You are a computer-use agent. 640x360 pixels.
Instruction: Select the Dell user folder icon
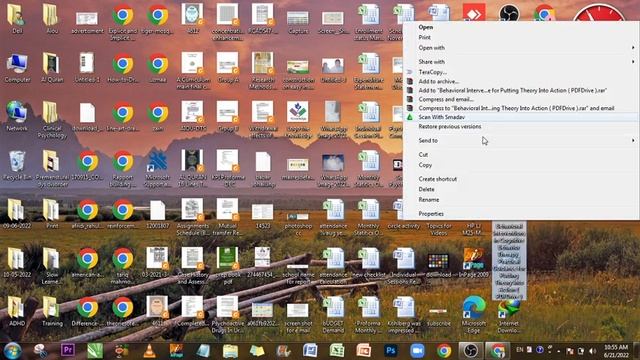(x=17, y=16)
